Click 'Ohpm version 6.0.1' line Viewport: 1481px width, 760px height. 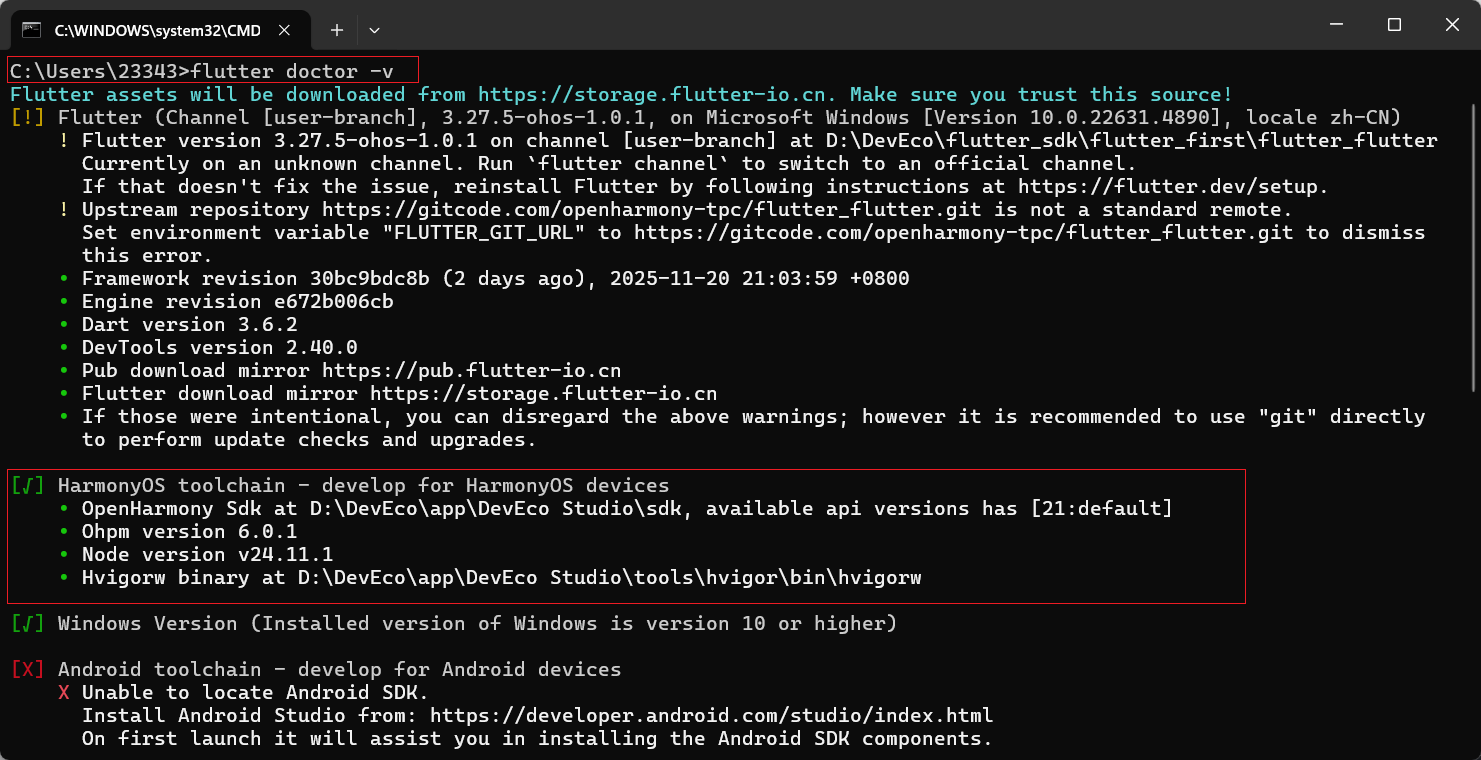pos(190,531)
